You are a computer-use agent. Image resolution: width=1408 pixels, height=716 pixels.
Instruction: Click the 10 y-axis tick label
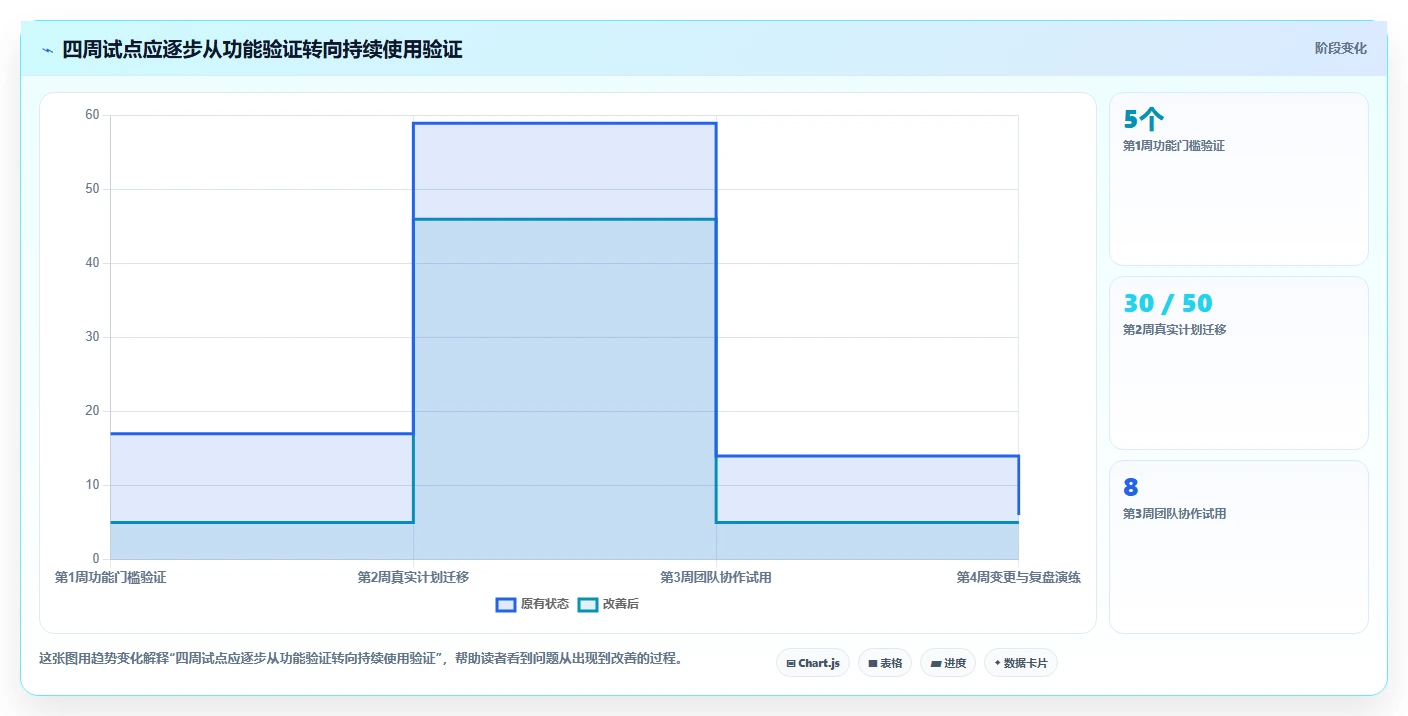[x=92, y=485]
